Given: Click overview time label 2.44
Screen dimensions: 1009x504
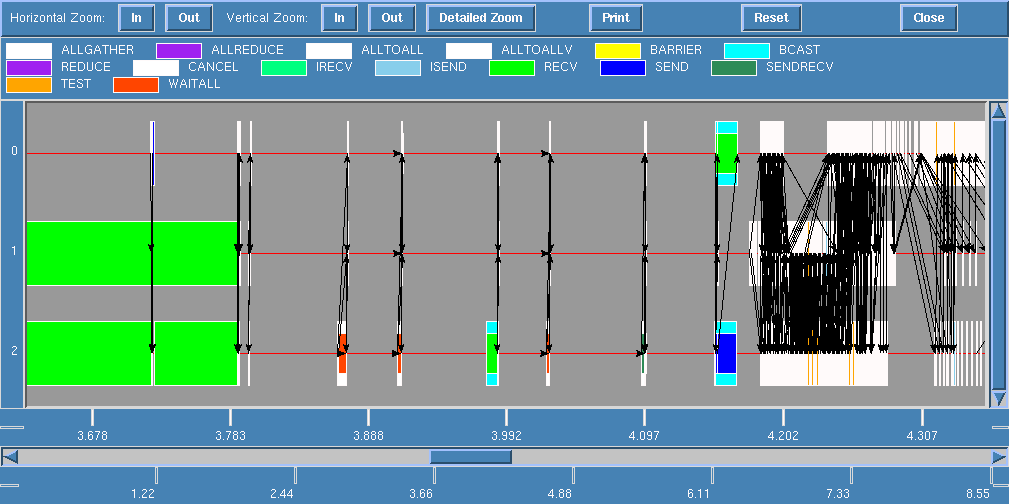Looking at the screenshot, I should pos(282,494).
